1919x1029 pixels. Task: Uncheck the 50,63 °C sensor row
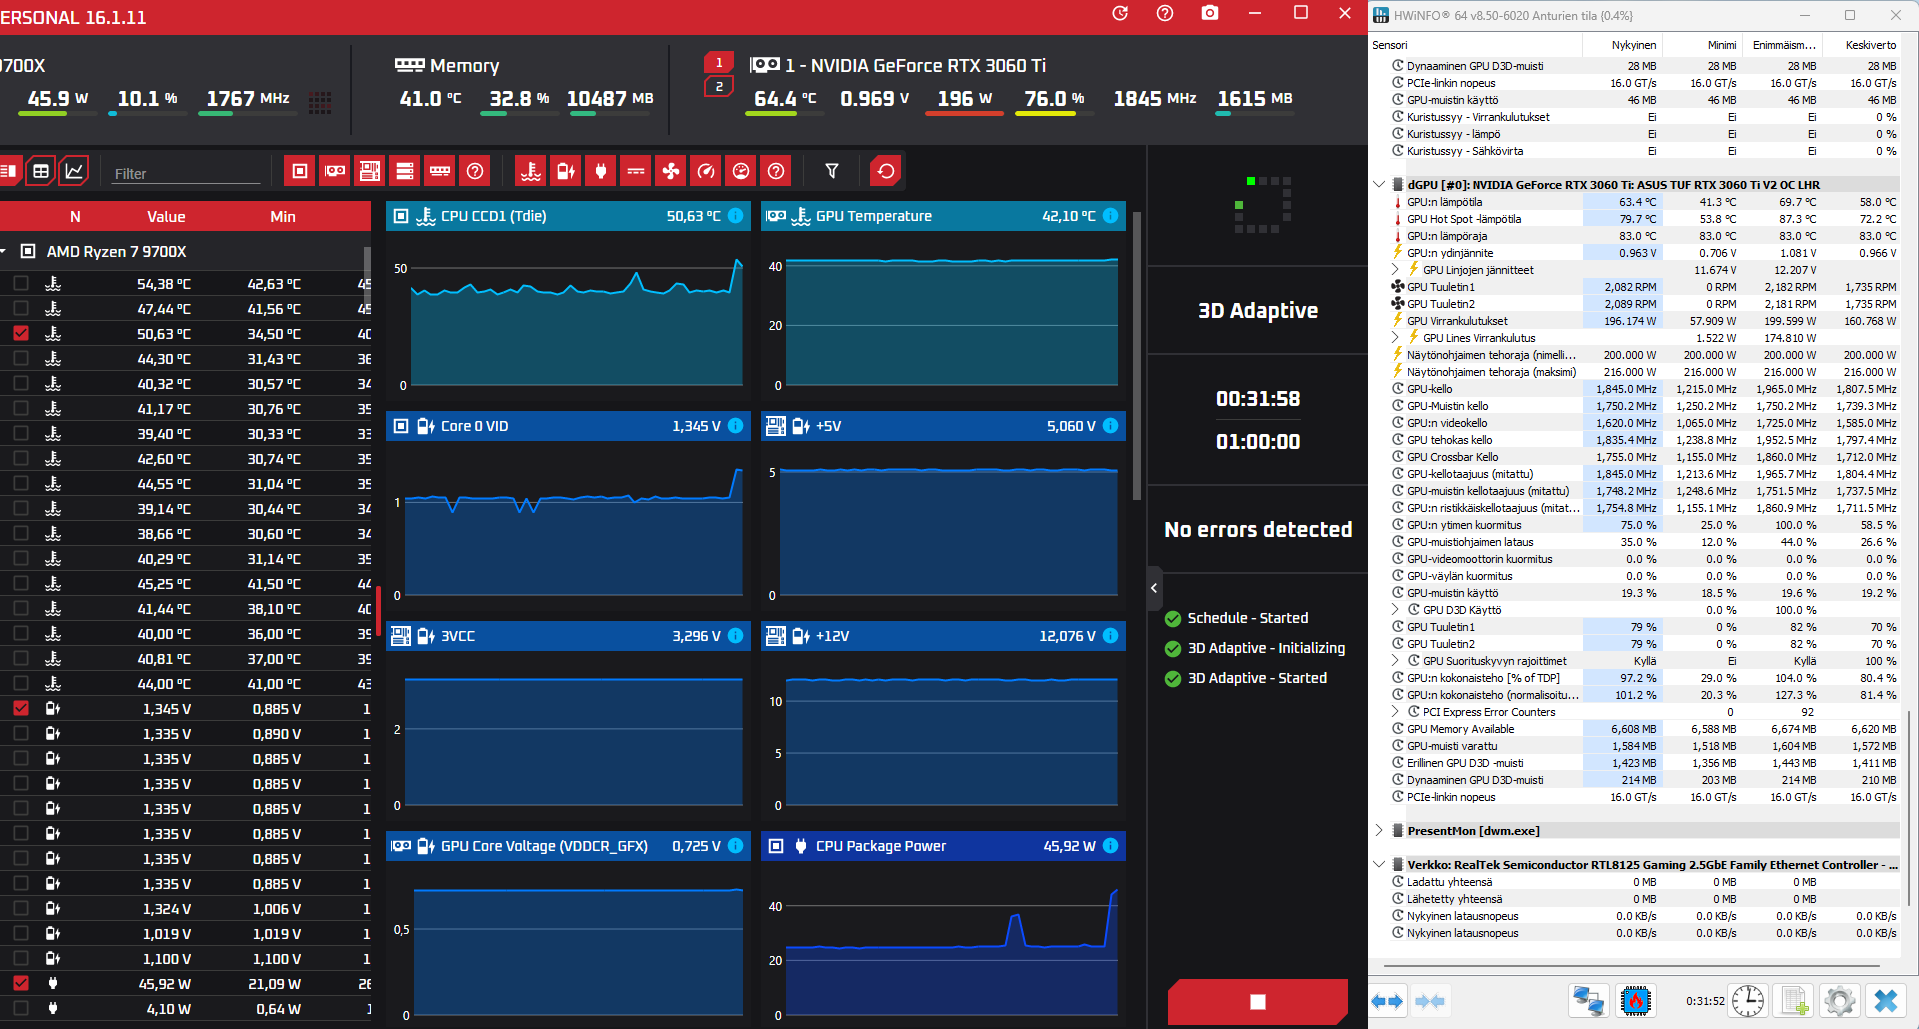pos(21,334)
